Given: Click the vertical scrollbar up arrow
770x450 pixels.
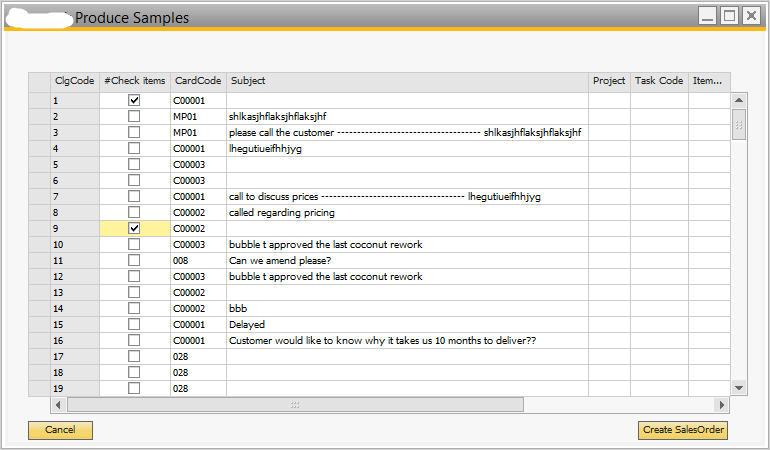Looking at the screenshot, I should tap(739, 100).
